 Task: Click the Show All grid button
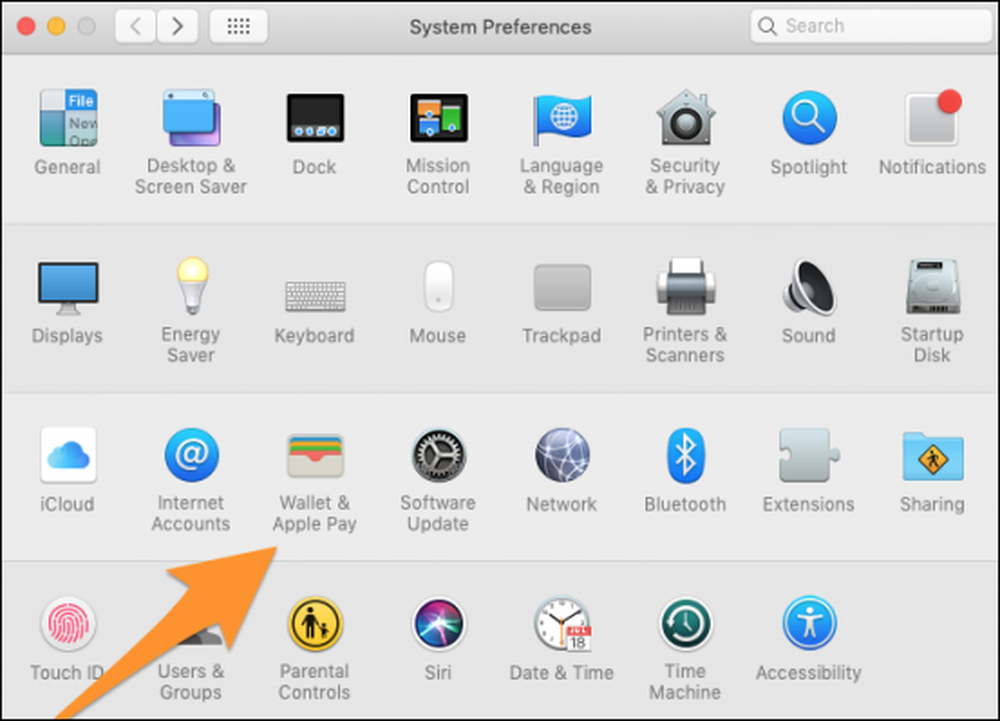tap(239, 26)
